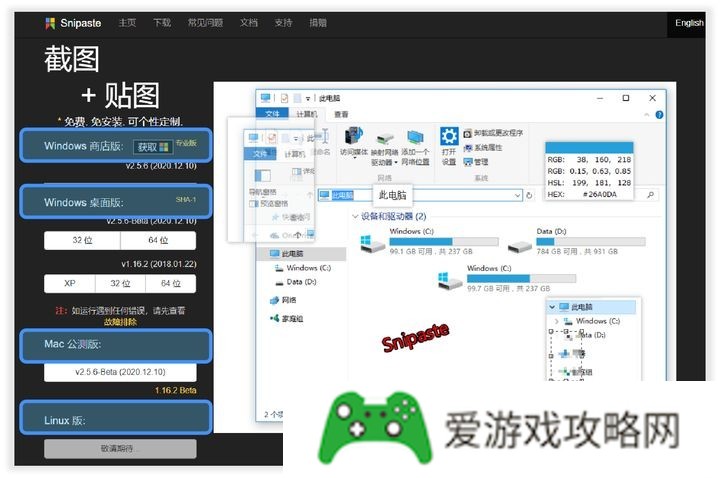720x478 pixels.
Task: Select the 计算机 tab in Explorer ribbon
Action: point(307,114)
